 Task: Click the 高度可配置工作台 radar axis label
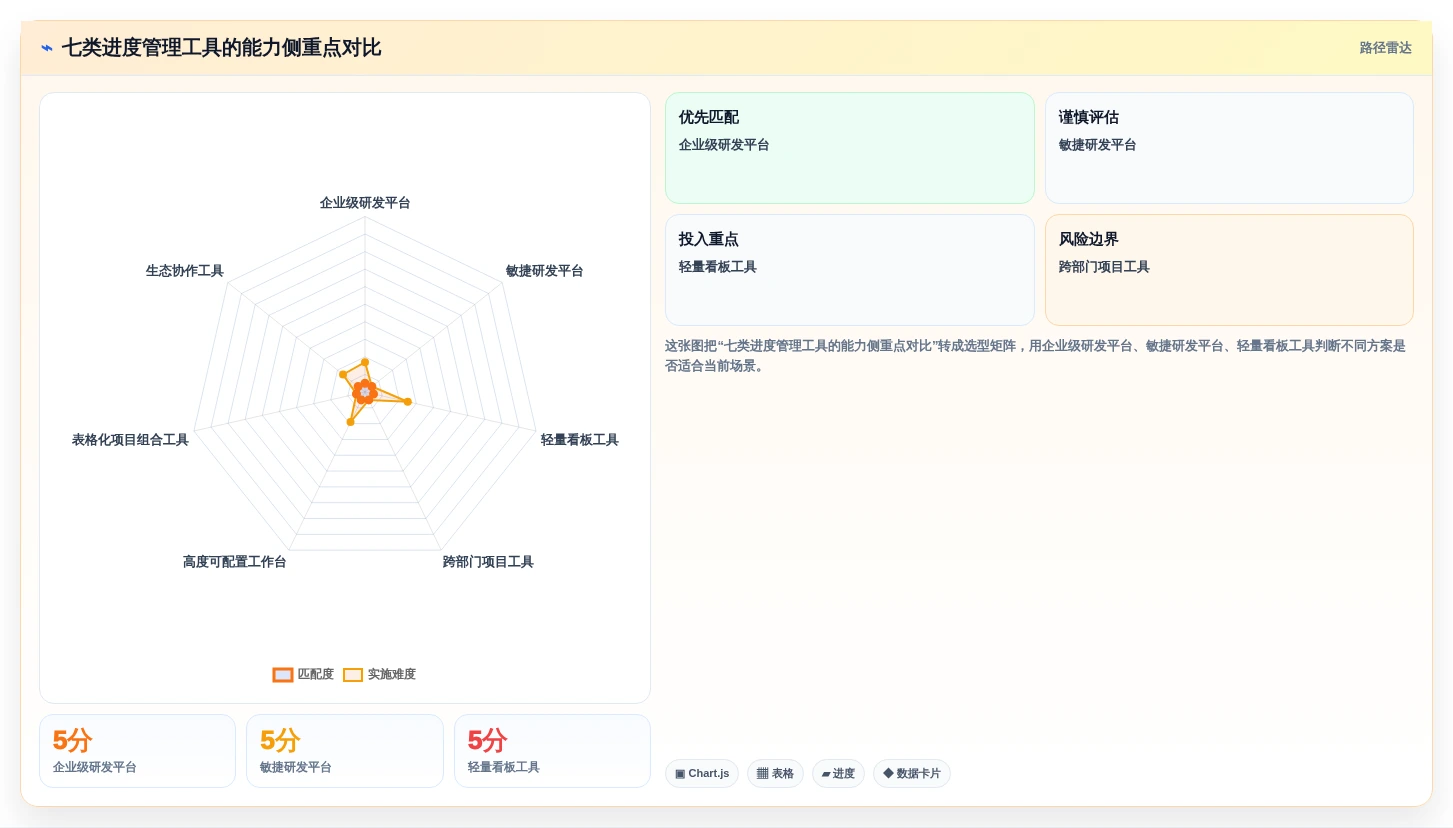234,562
